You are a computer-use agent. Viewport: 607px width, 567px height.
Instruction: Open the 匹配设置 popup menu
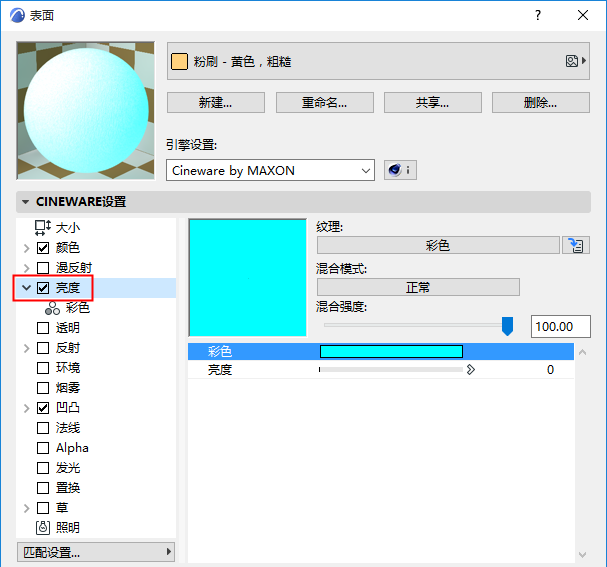coord(96,552)
